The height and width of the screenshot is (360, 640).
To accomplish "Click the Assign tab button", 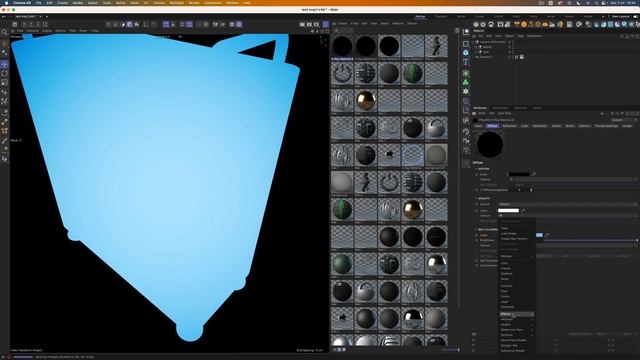I will click(x=627, y=126).
